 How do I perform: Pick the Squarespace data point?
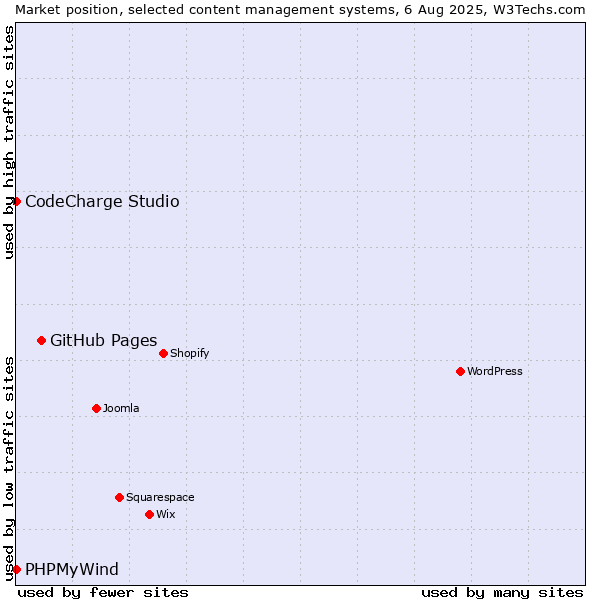(x=119, y=497)
